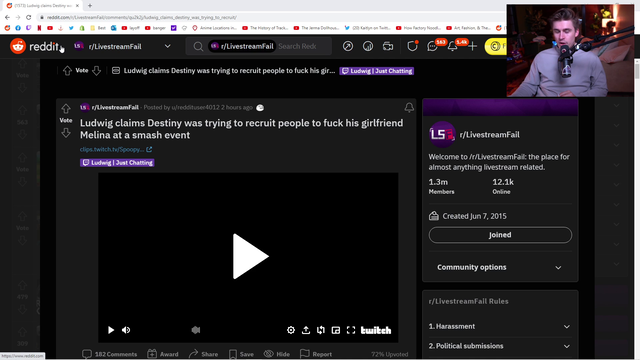Click the large center play button
The image size is (640, 360).
250,256
